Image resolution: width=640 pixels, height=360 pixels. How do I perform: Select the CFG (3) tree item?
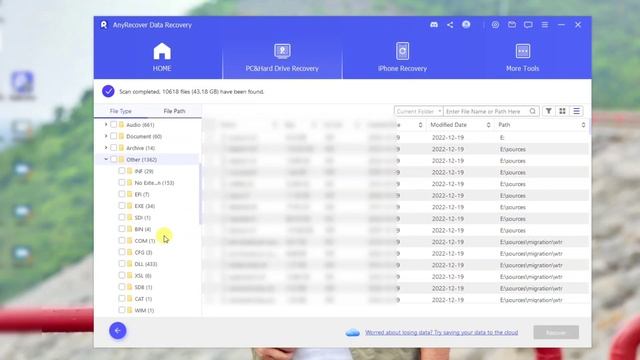pos(143,252)
